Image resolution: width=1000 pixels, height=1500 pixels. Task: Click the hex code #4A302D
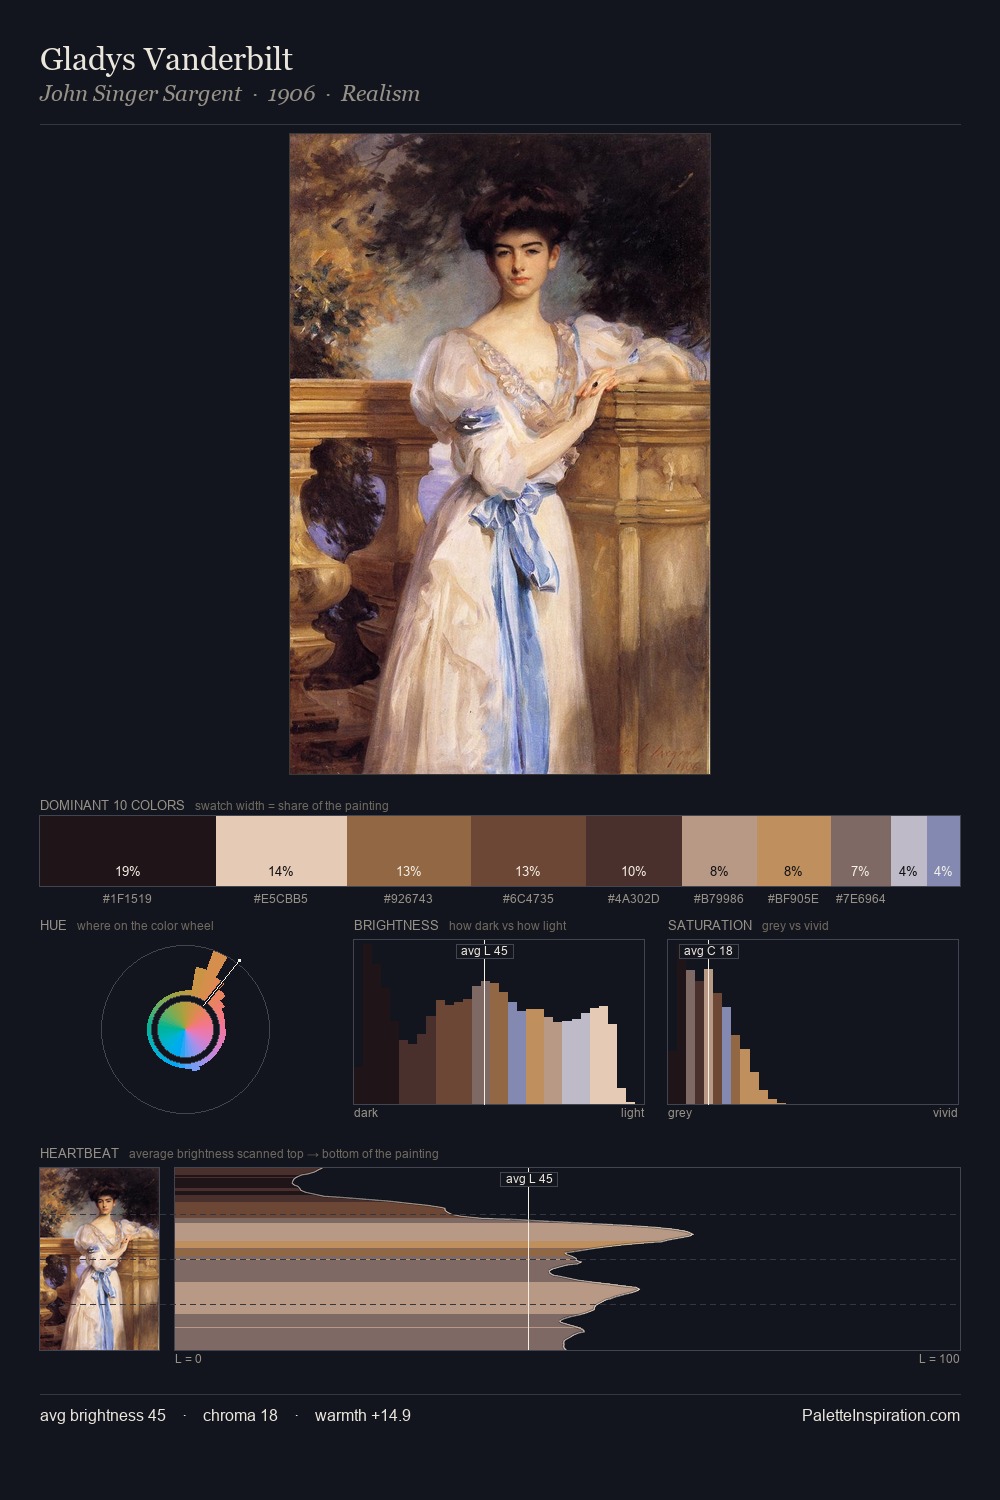pyautogui.click(x=634, y=899)
